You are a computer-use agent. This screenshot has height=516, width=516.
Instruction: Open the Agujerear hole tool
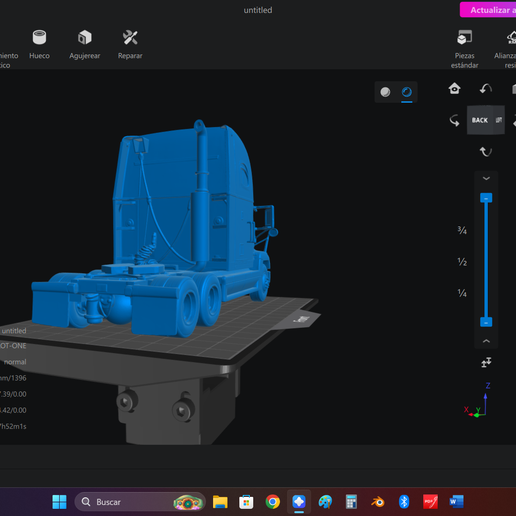85,44
